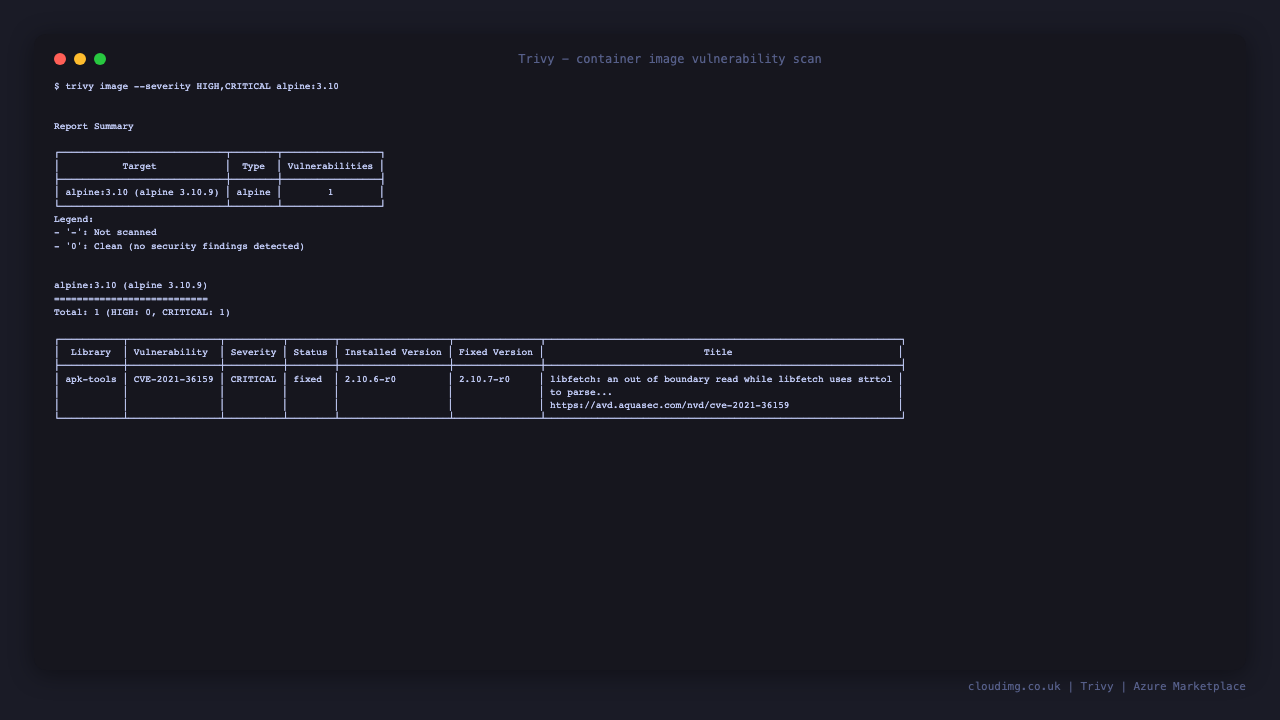Click the "'-': Not scanned" legend line
The width and height of the screenshot is (1280, 720).
(x=105, y=232)
